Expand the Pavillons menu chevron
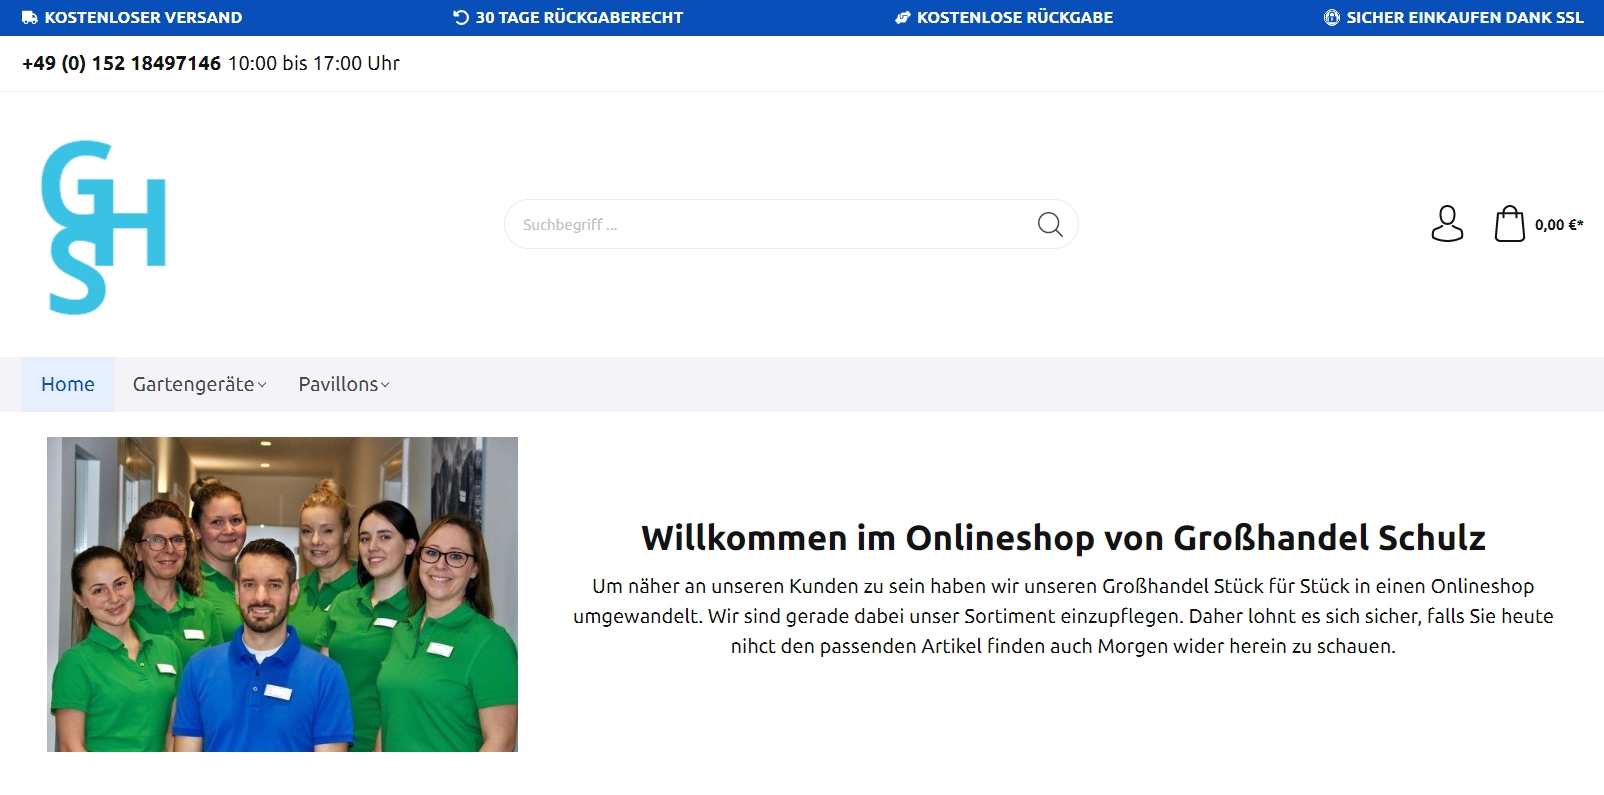 [385, 385]
